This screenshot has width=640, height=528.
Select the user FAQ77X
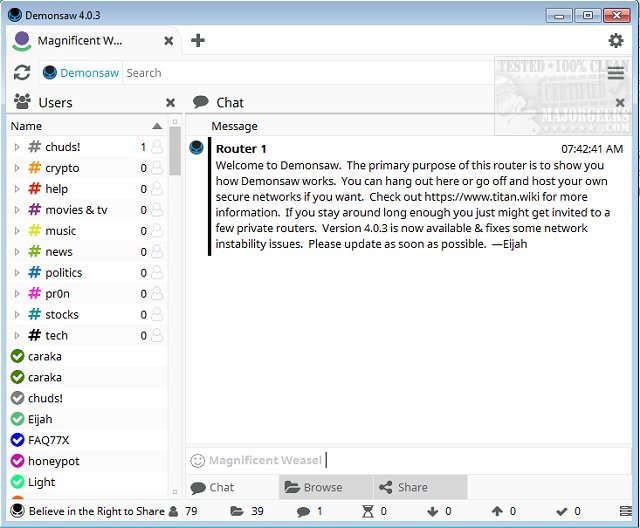(x=87, y=440)
